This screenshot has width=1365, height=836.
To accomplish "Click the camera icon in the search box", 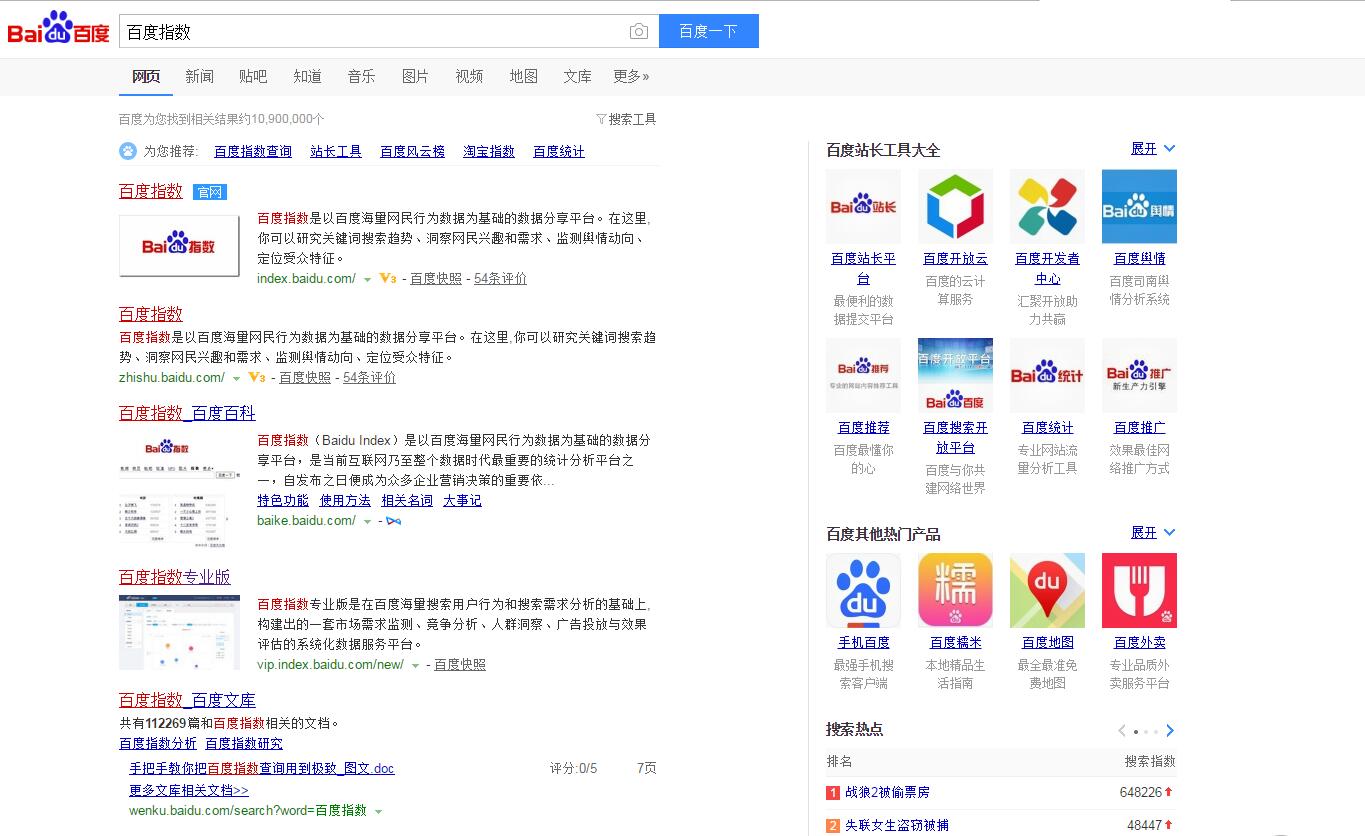I will pyautogui.click(x=638, y=31).
